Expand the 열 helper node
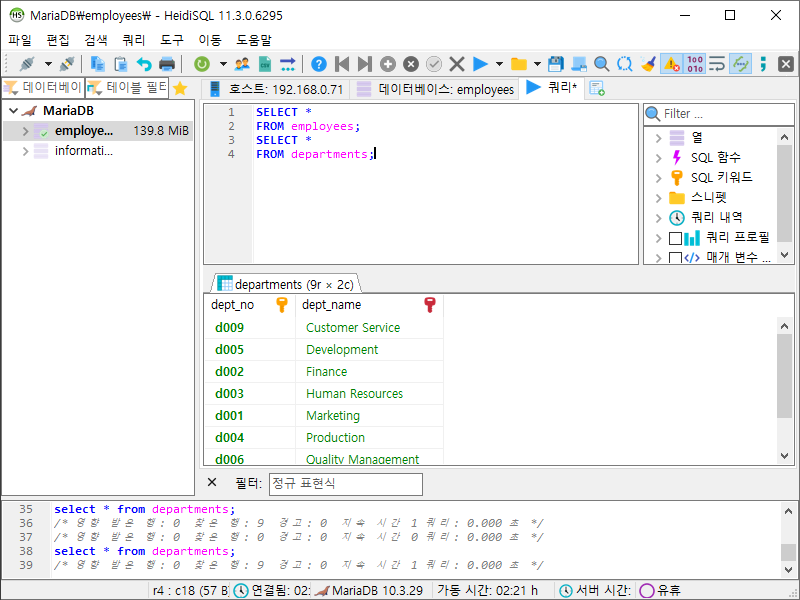The width and height of the screenshot is (800, 600). point(658,138)
